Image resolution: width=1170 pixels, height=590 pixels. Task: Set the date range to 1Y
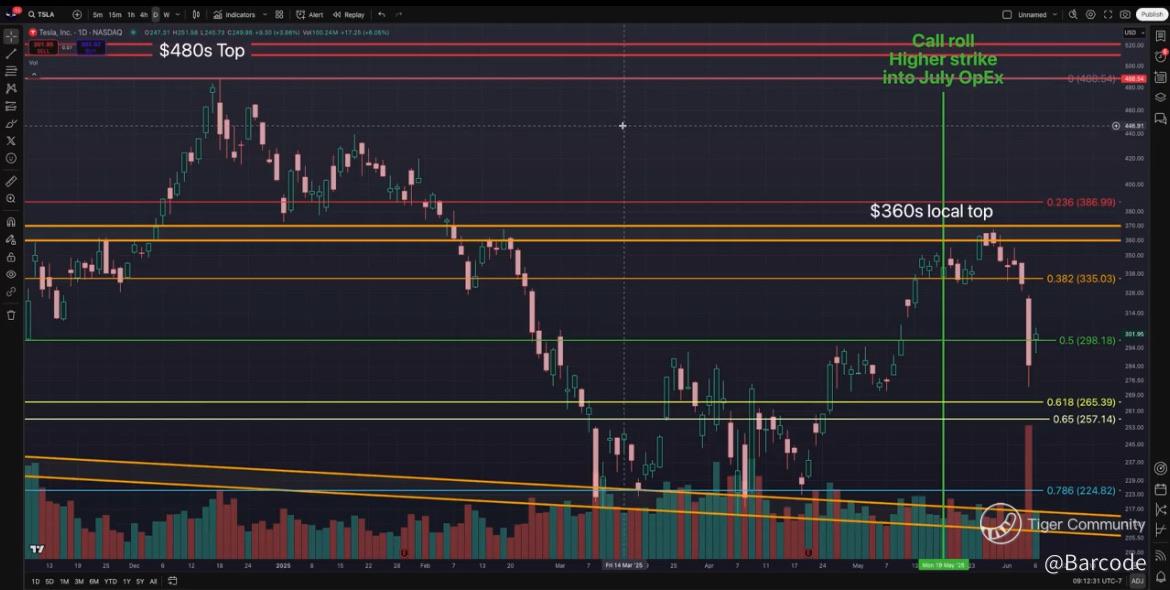[126, 581]
